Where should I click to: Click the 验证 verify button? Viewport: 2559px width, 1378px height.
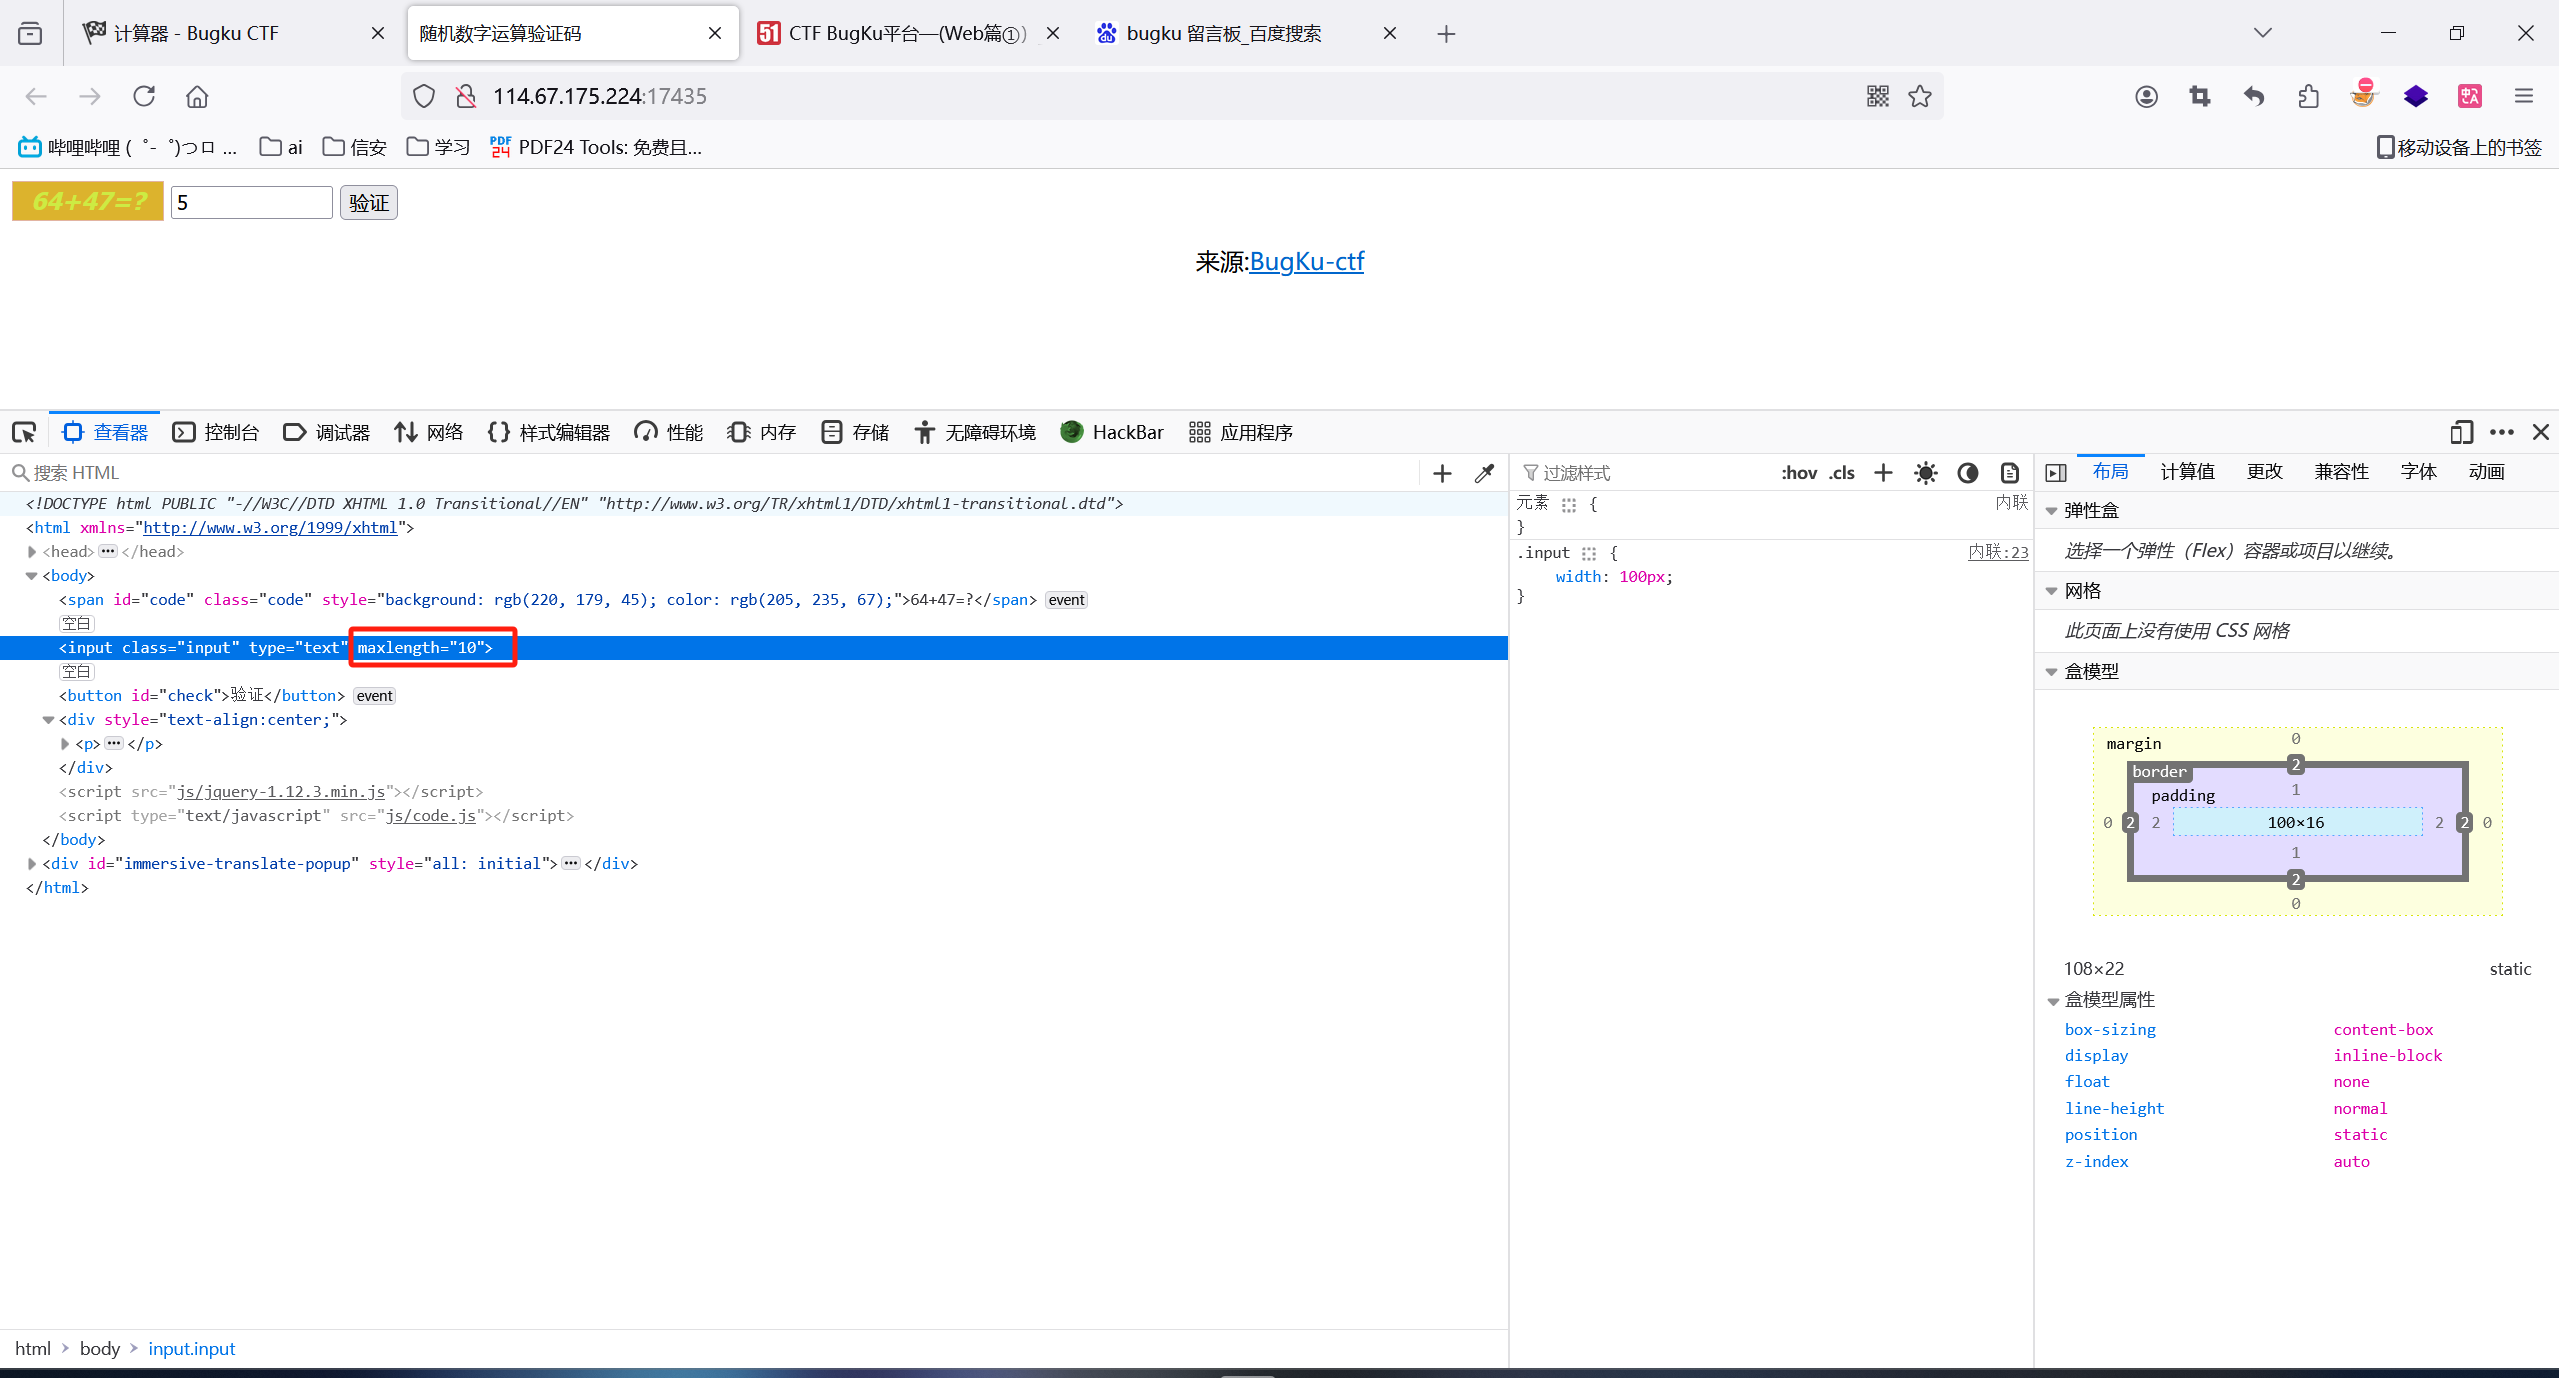click(x=368, y=203)
